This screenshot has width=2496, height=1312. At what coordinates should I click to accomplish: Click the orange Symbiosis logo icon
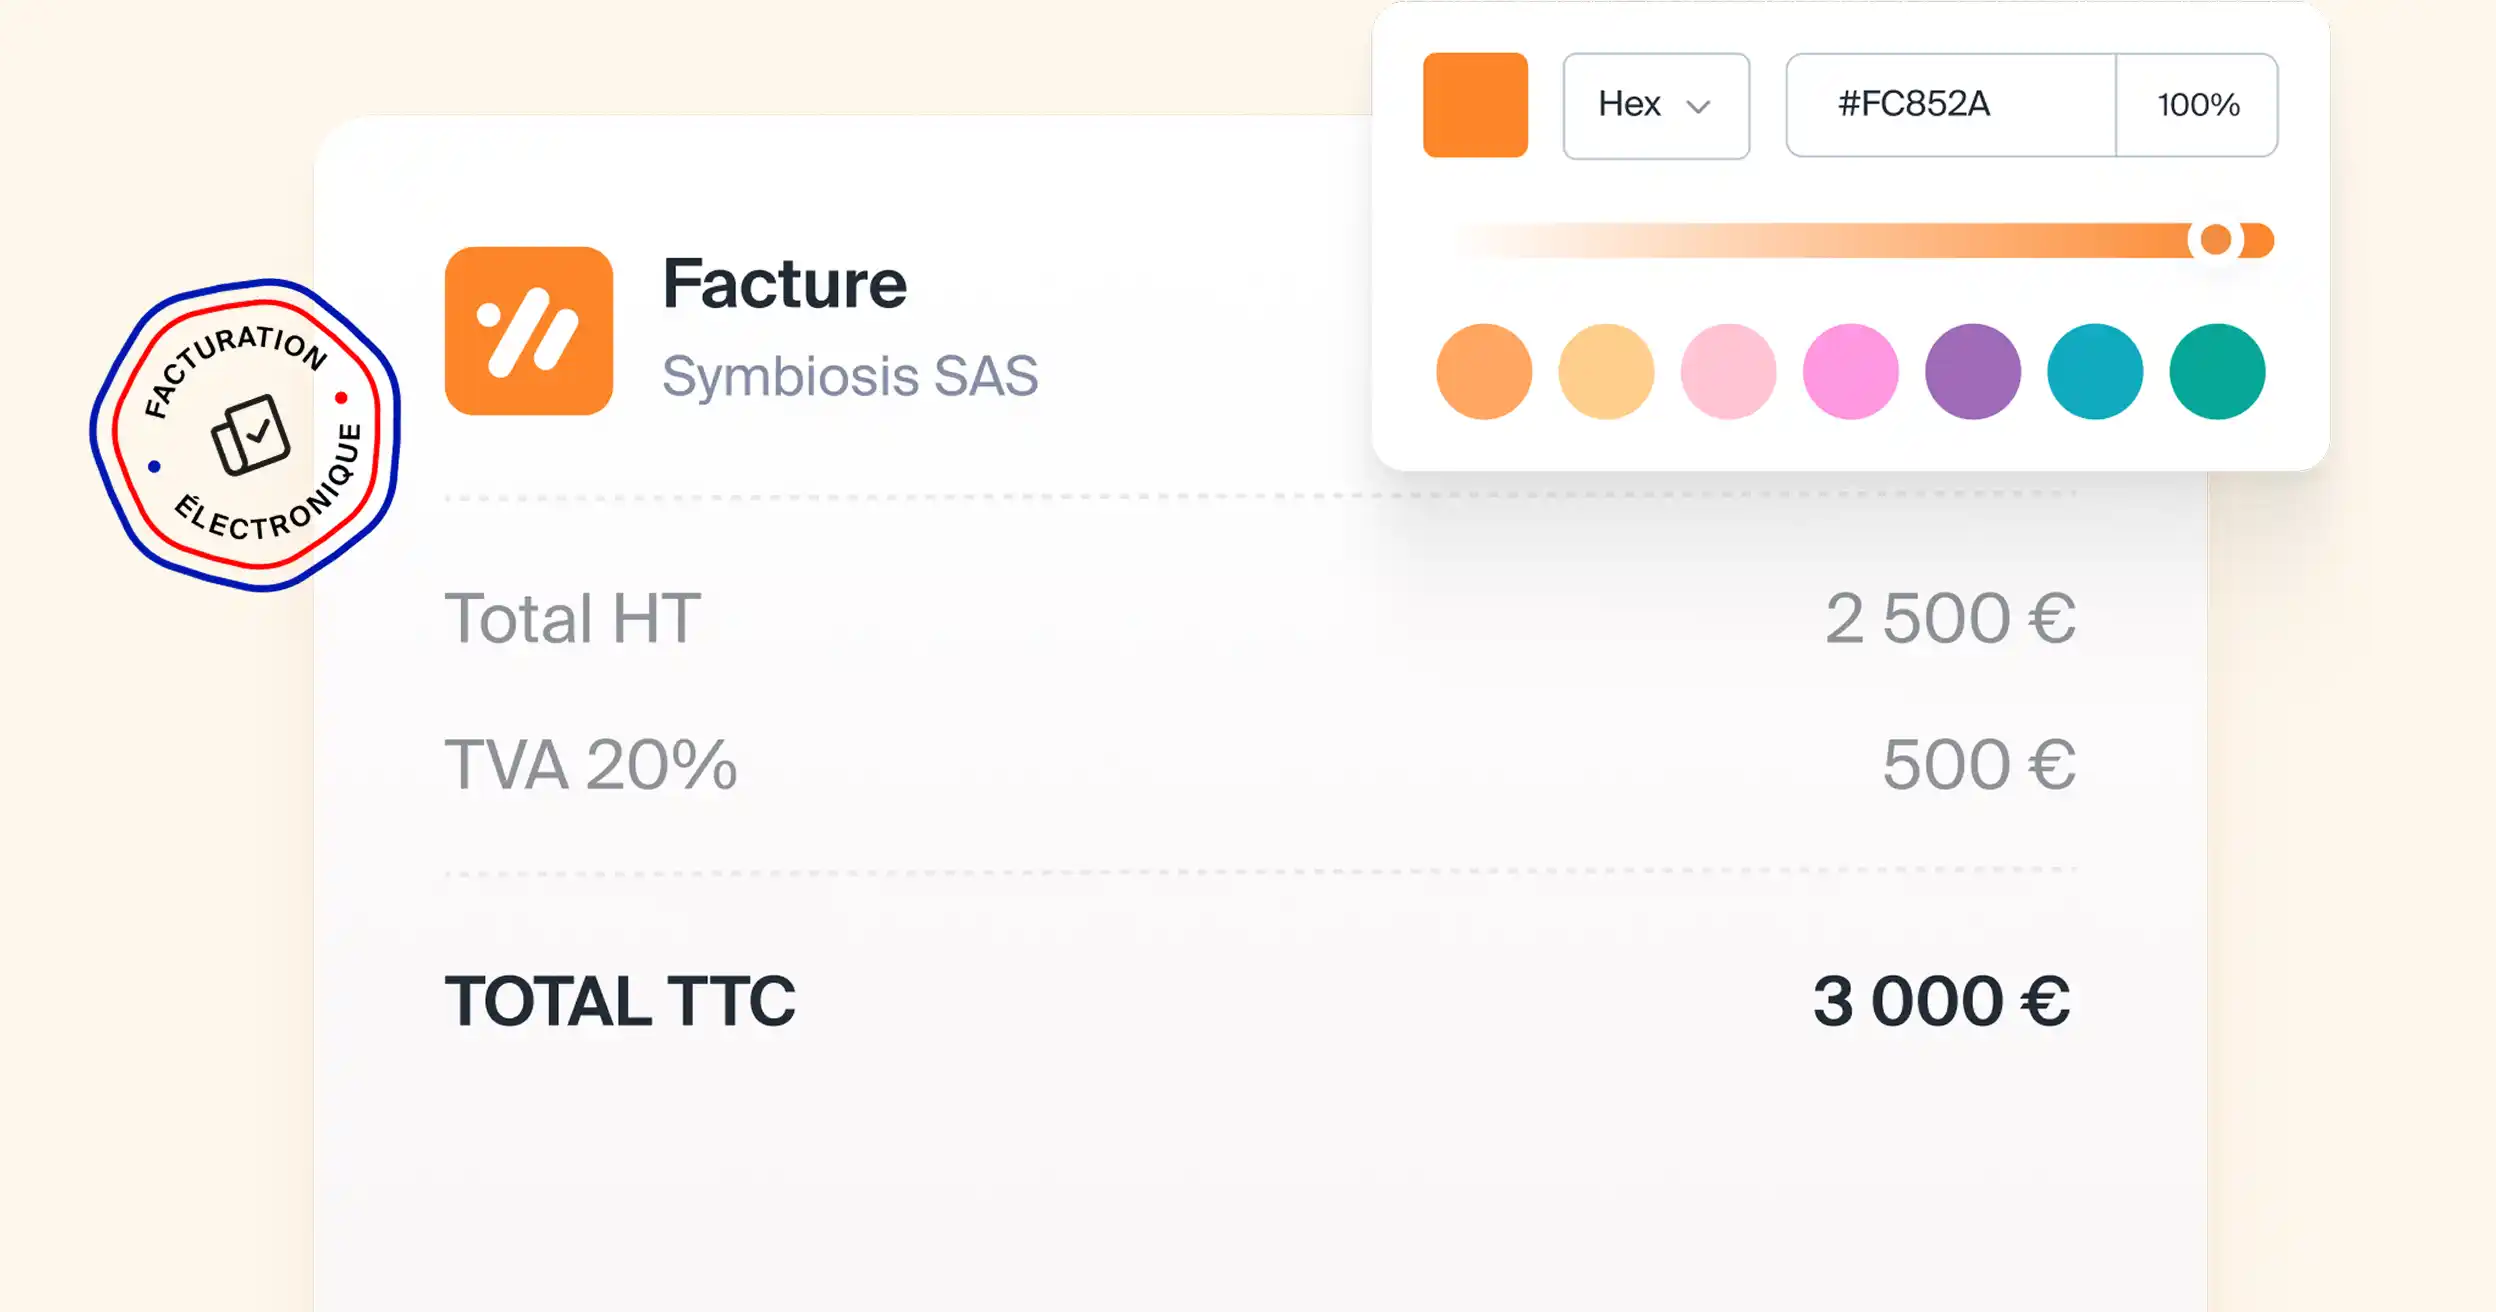click(528, 331)
